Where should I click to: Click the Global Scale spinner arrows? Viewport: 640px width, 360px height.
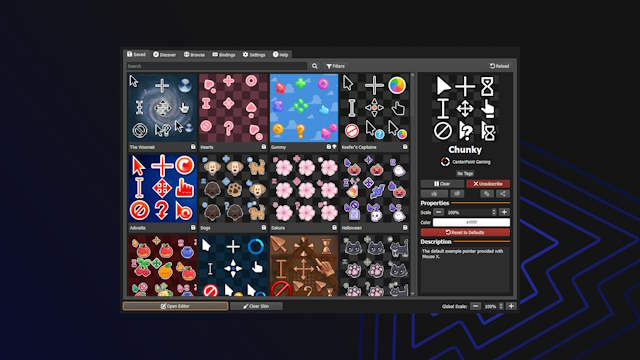click(x=501, y=306)
